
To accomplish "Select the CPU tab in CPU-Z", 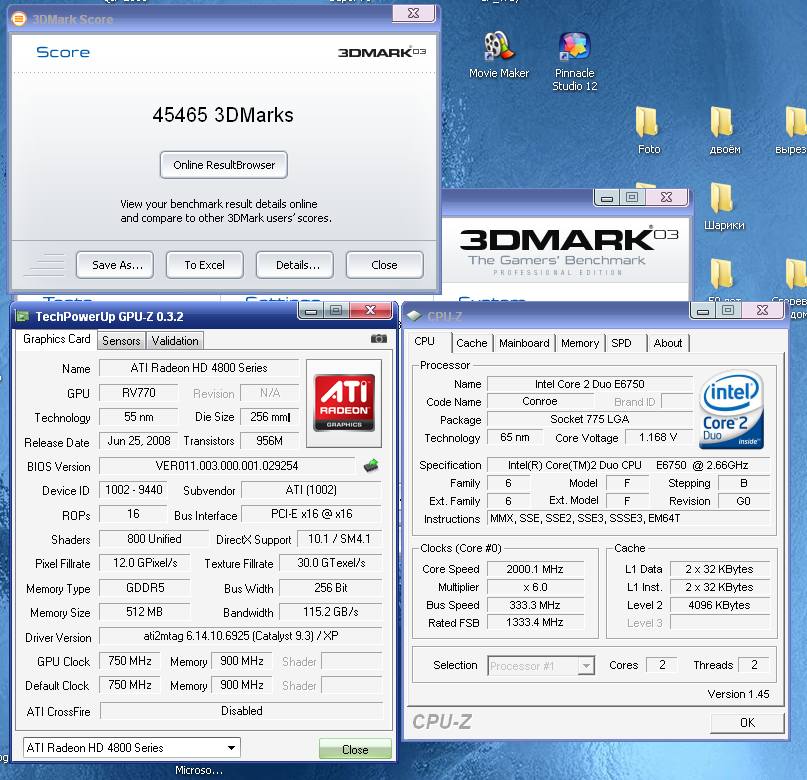I will click(425, 341).
